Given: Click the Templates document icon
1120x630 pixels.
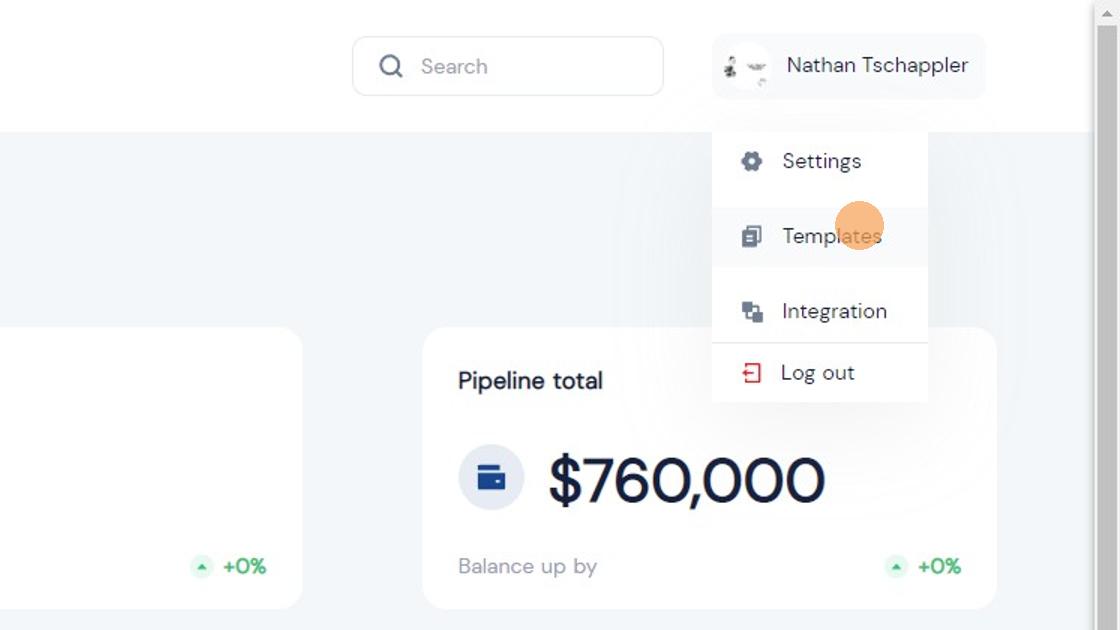Looking at the screenshot, I should coord(751,236).
